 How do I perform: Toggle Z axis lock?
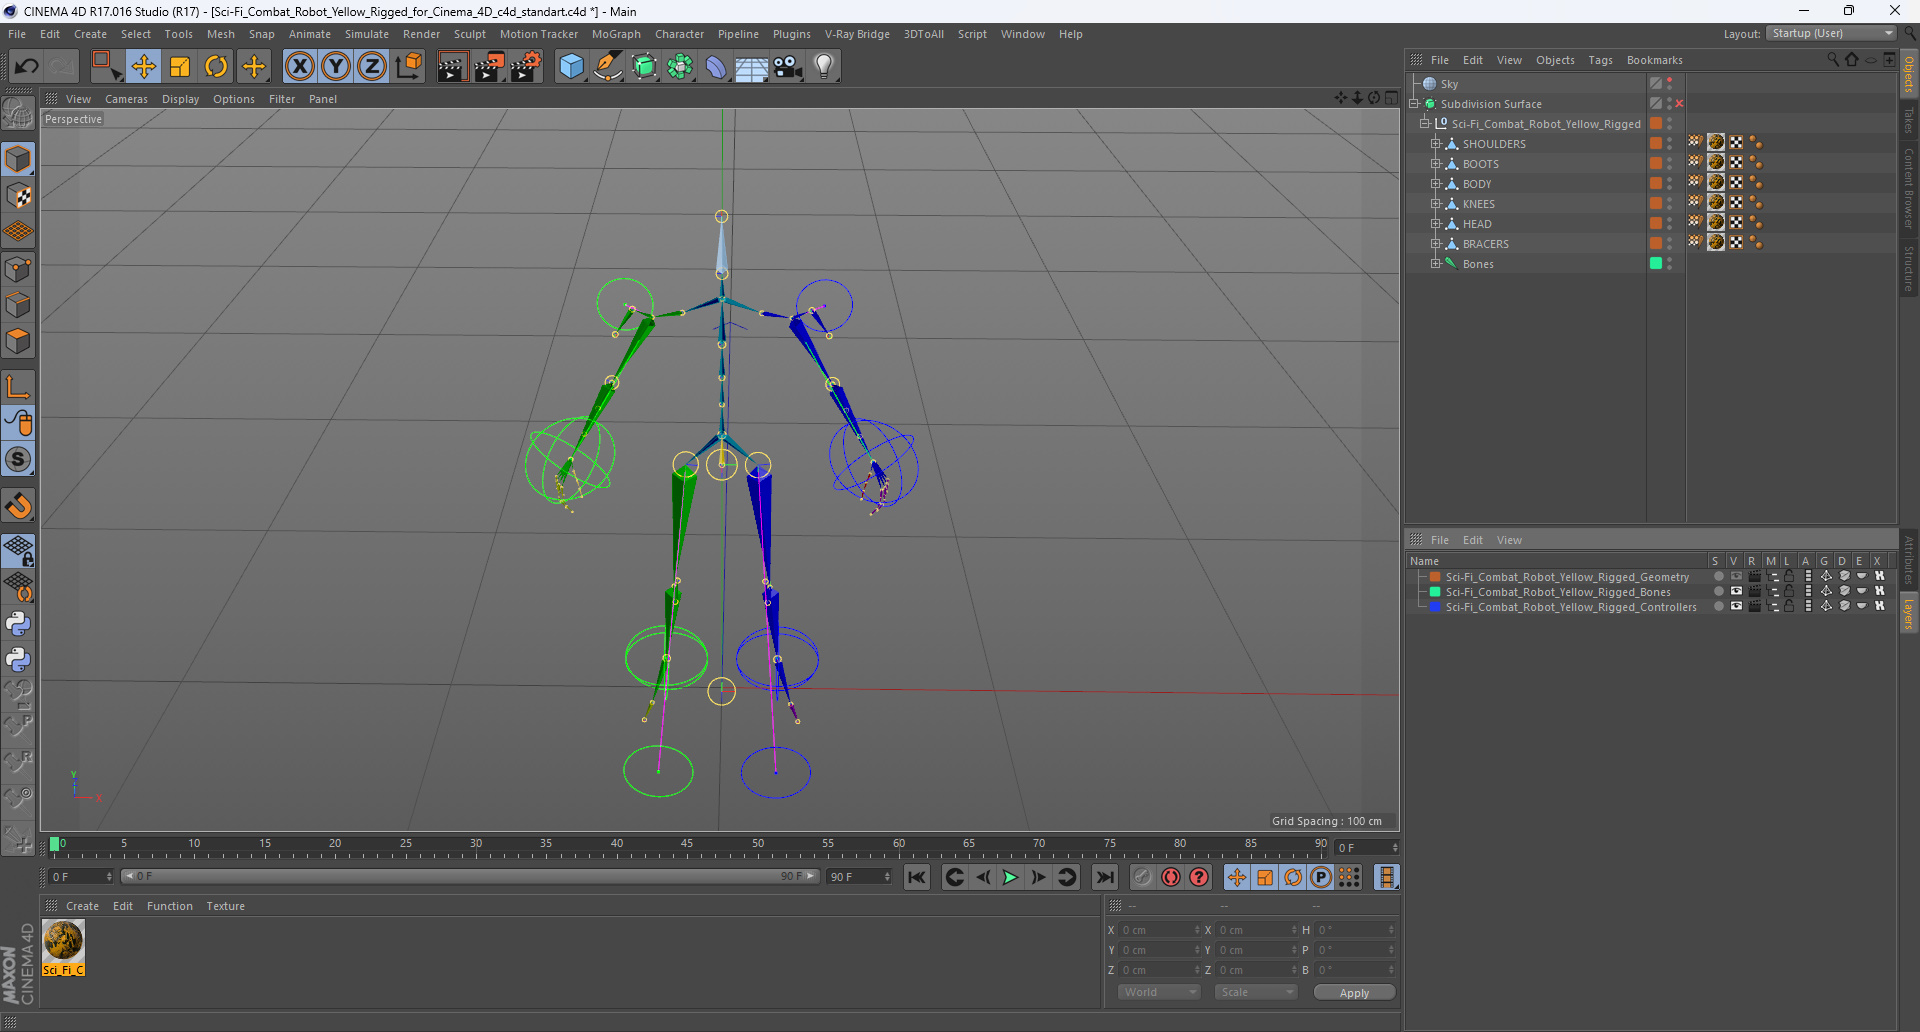tap(372, 67)
